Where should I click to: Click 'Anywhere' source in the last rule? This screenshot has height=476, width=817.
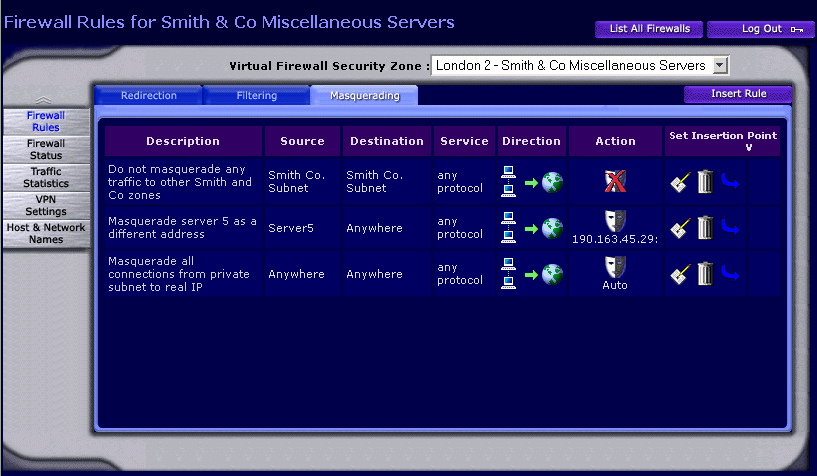coord(296,274)
